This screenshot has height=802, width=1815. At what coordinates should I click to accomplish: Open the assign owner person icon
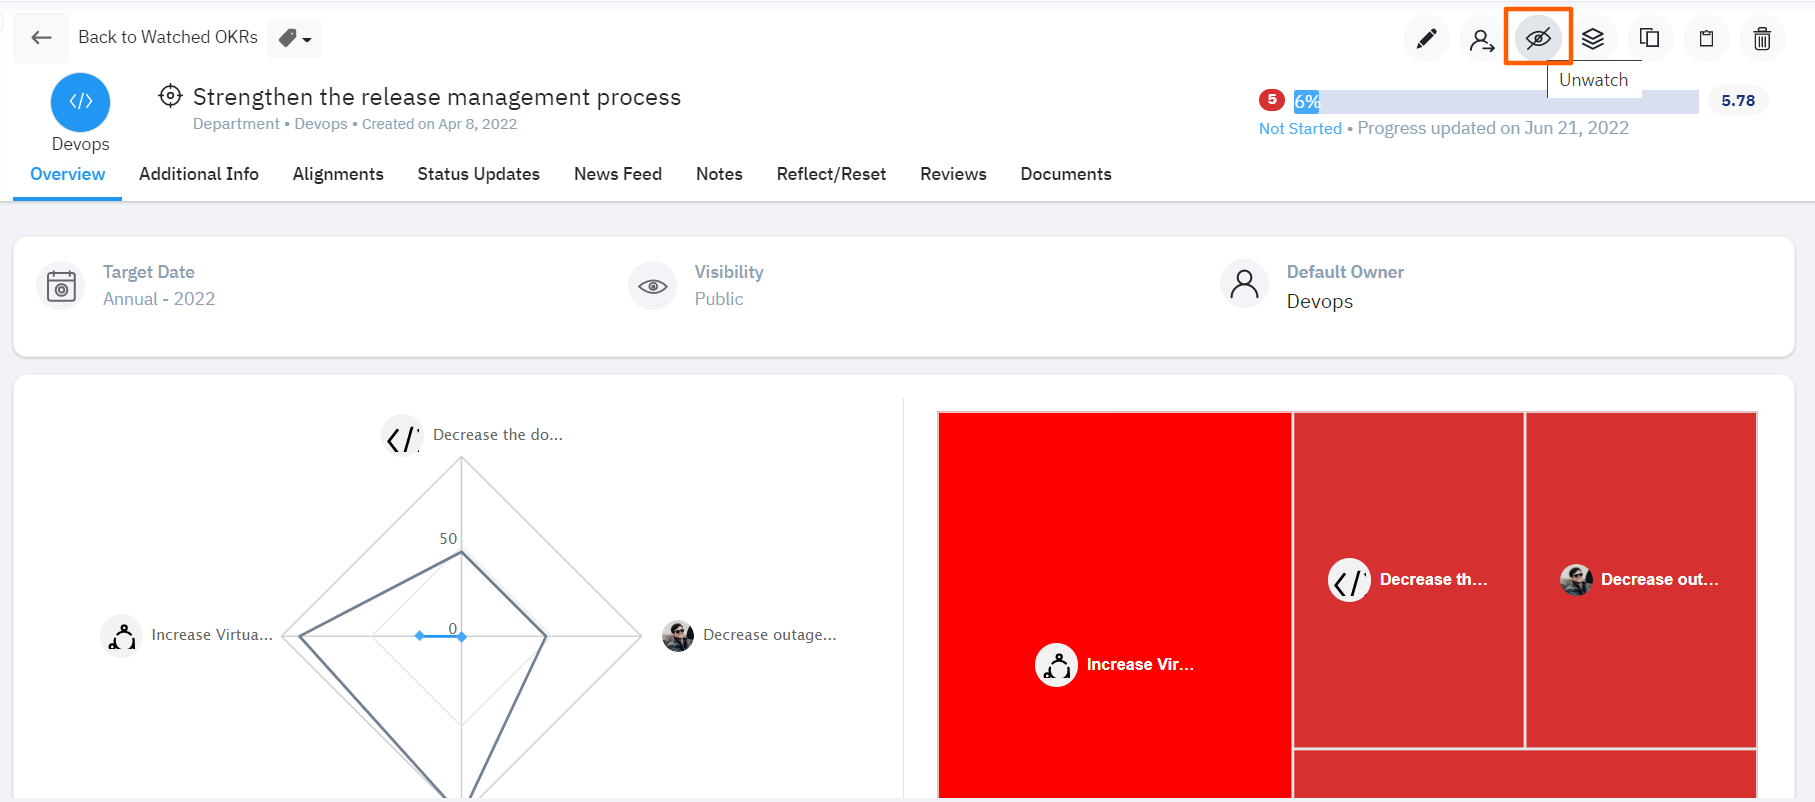(x=1481, y=39)
